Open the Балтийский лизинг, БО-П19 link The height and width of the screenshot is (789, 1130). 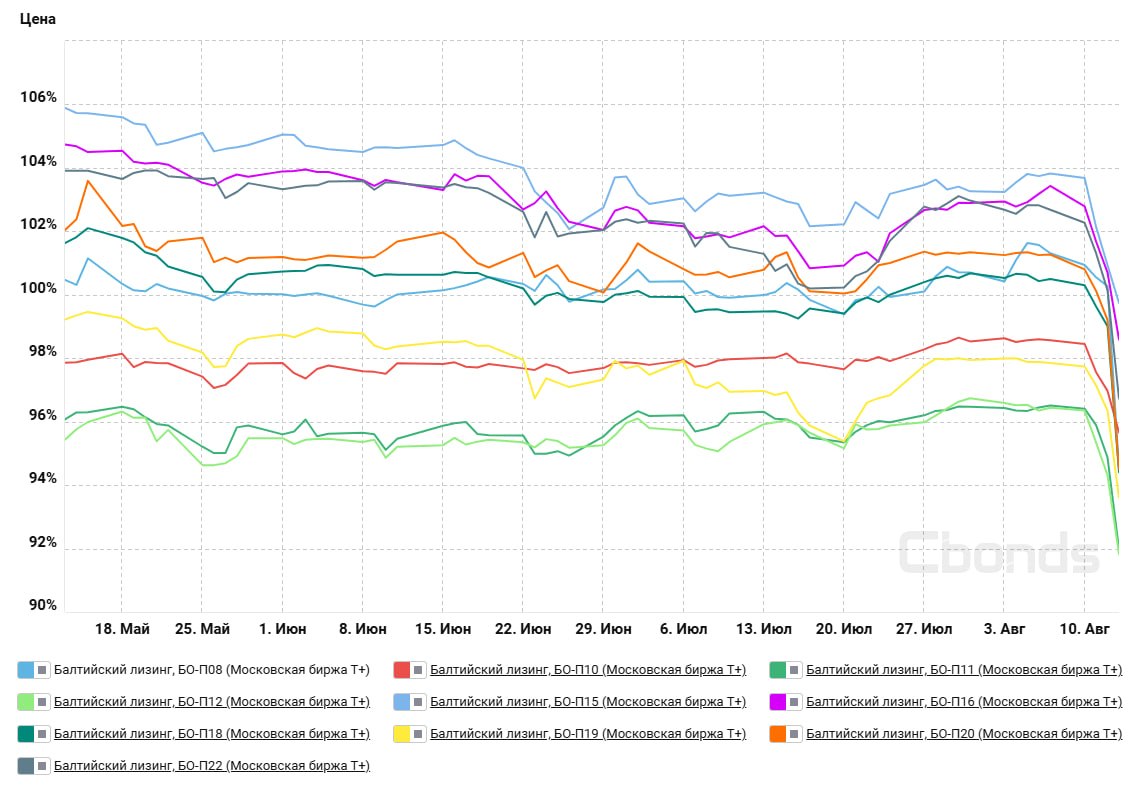[x=588, y=734]
